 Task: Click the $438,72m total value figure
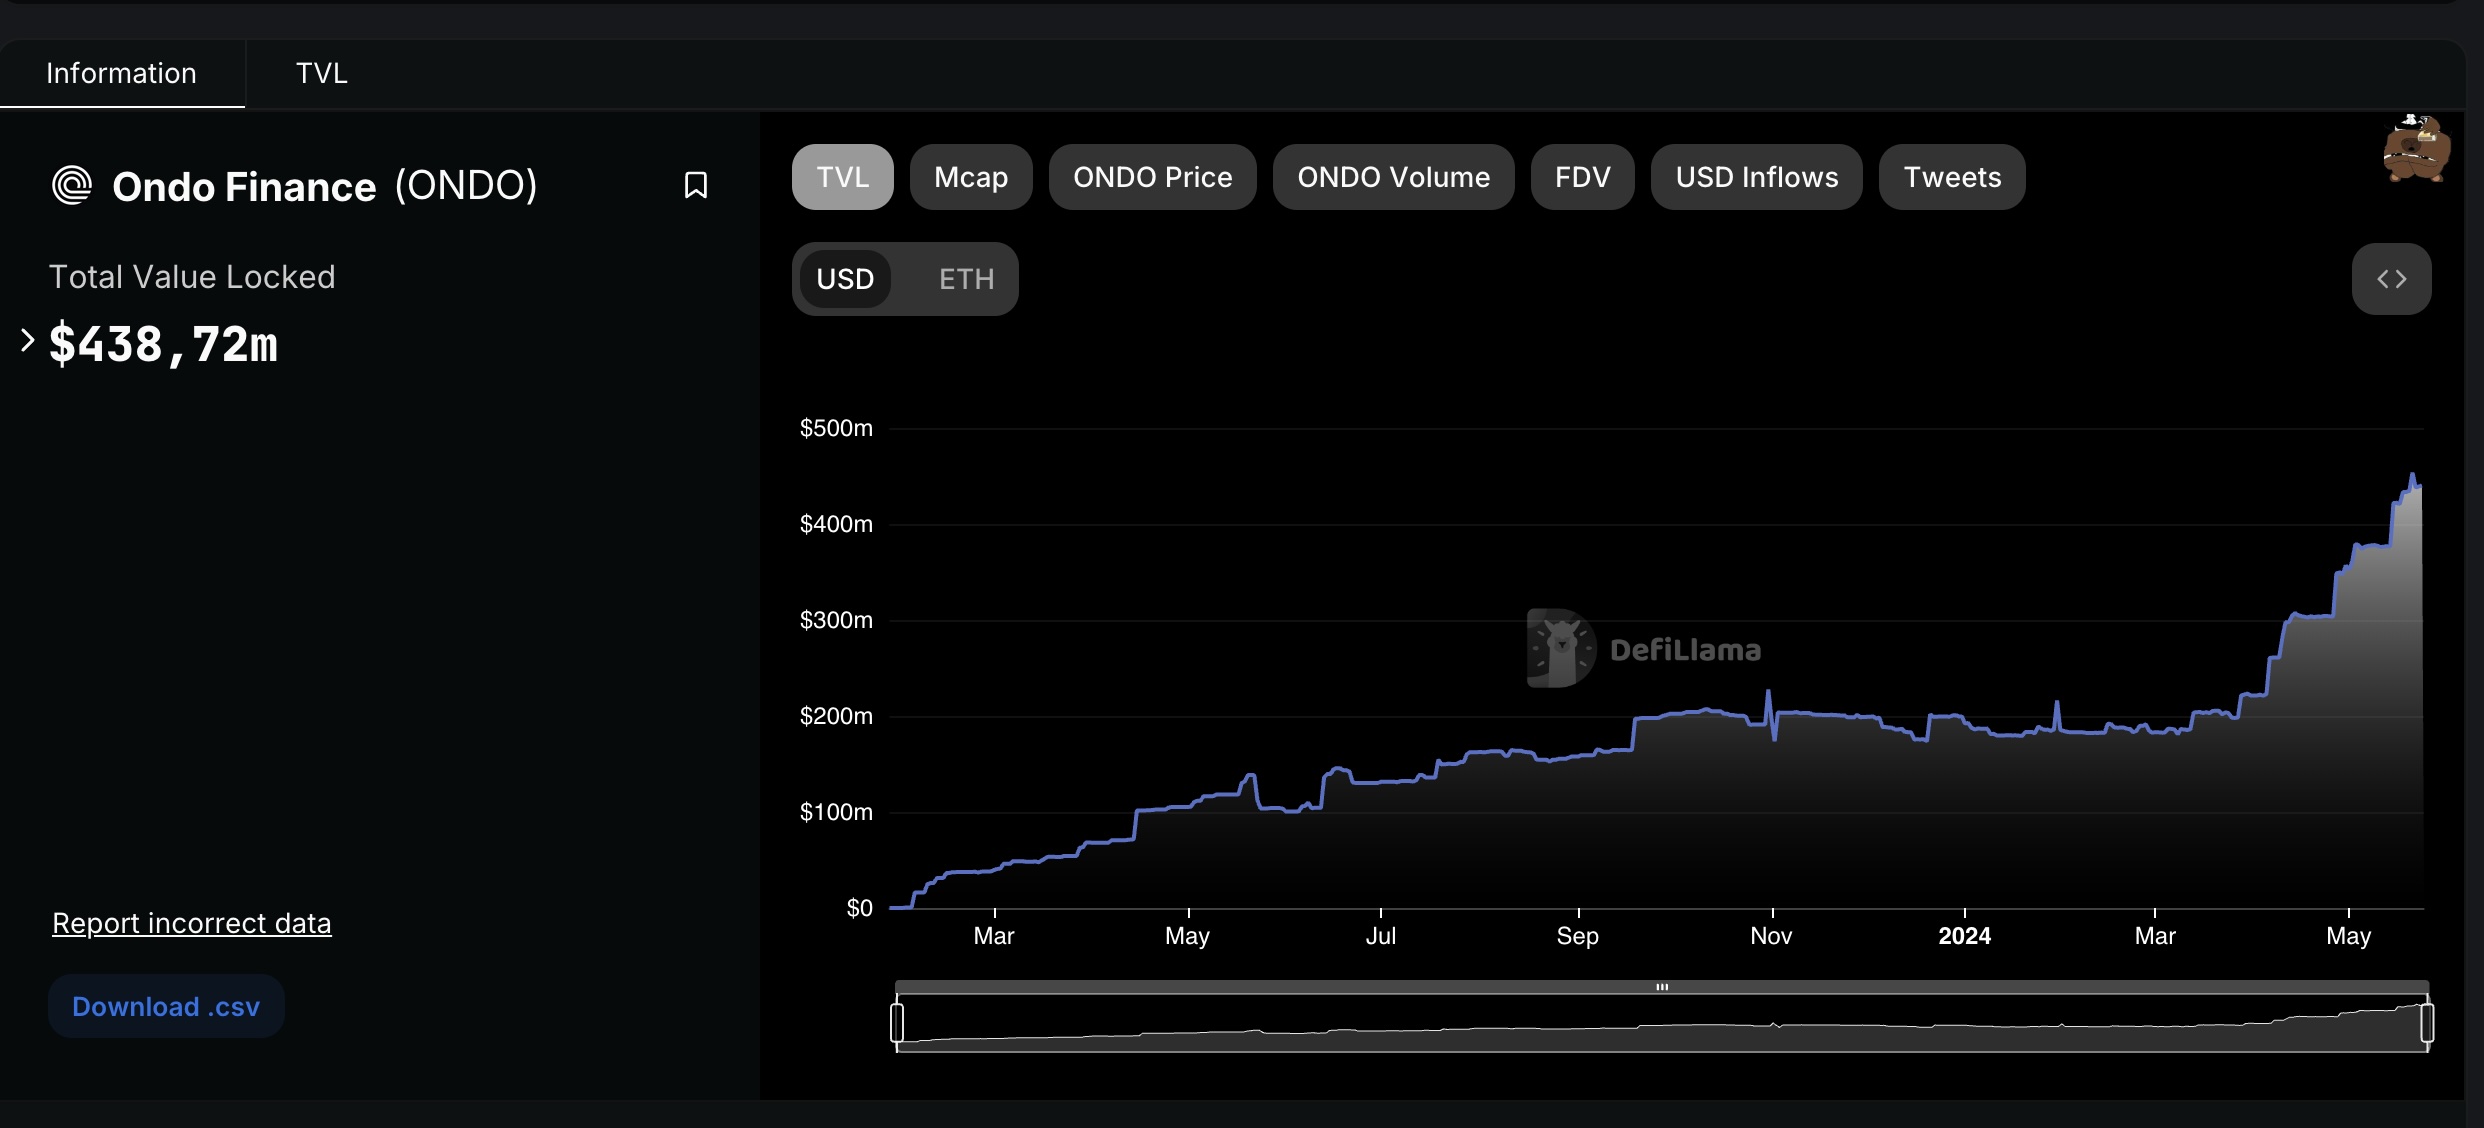164,343
